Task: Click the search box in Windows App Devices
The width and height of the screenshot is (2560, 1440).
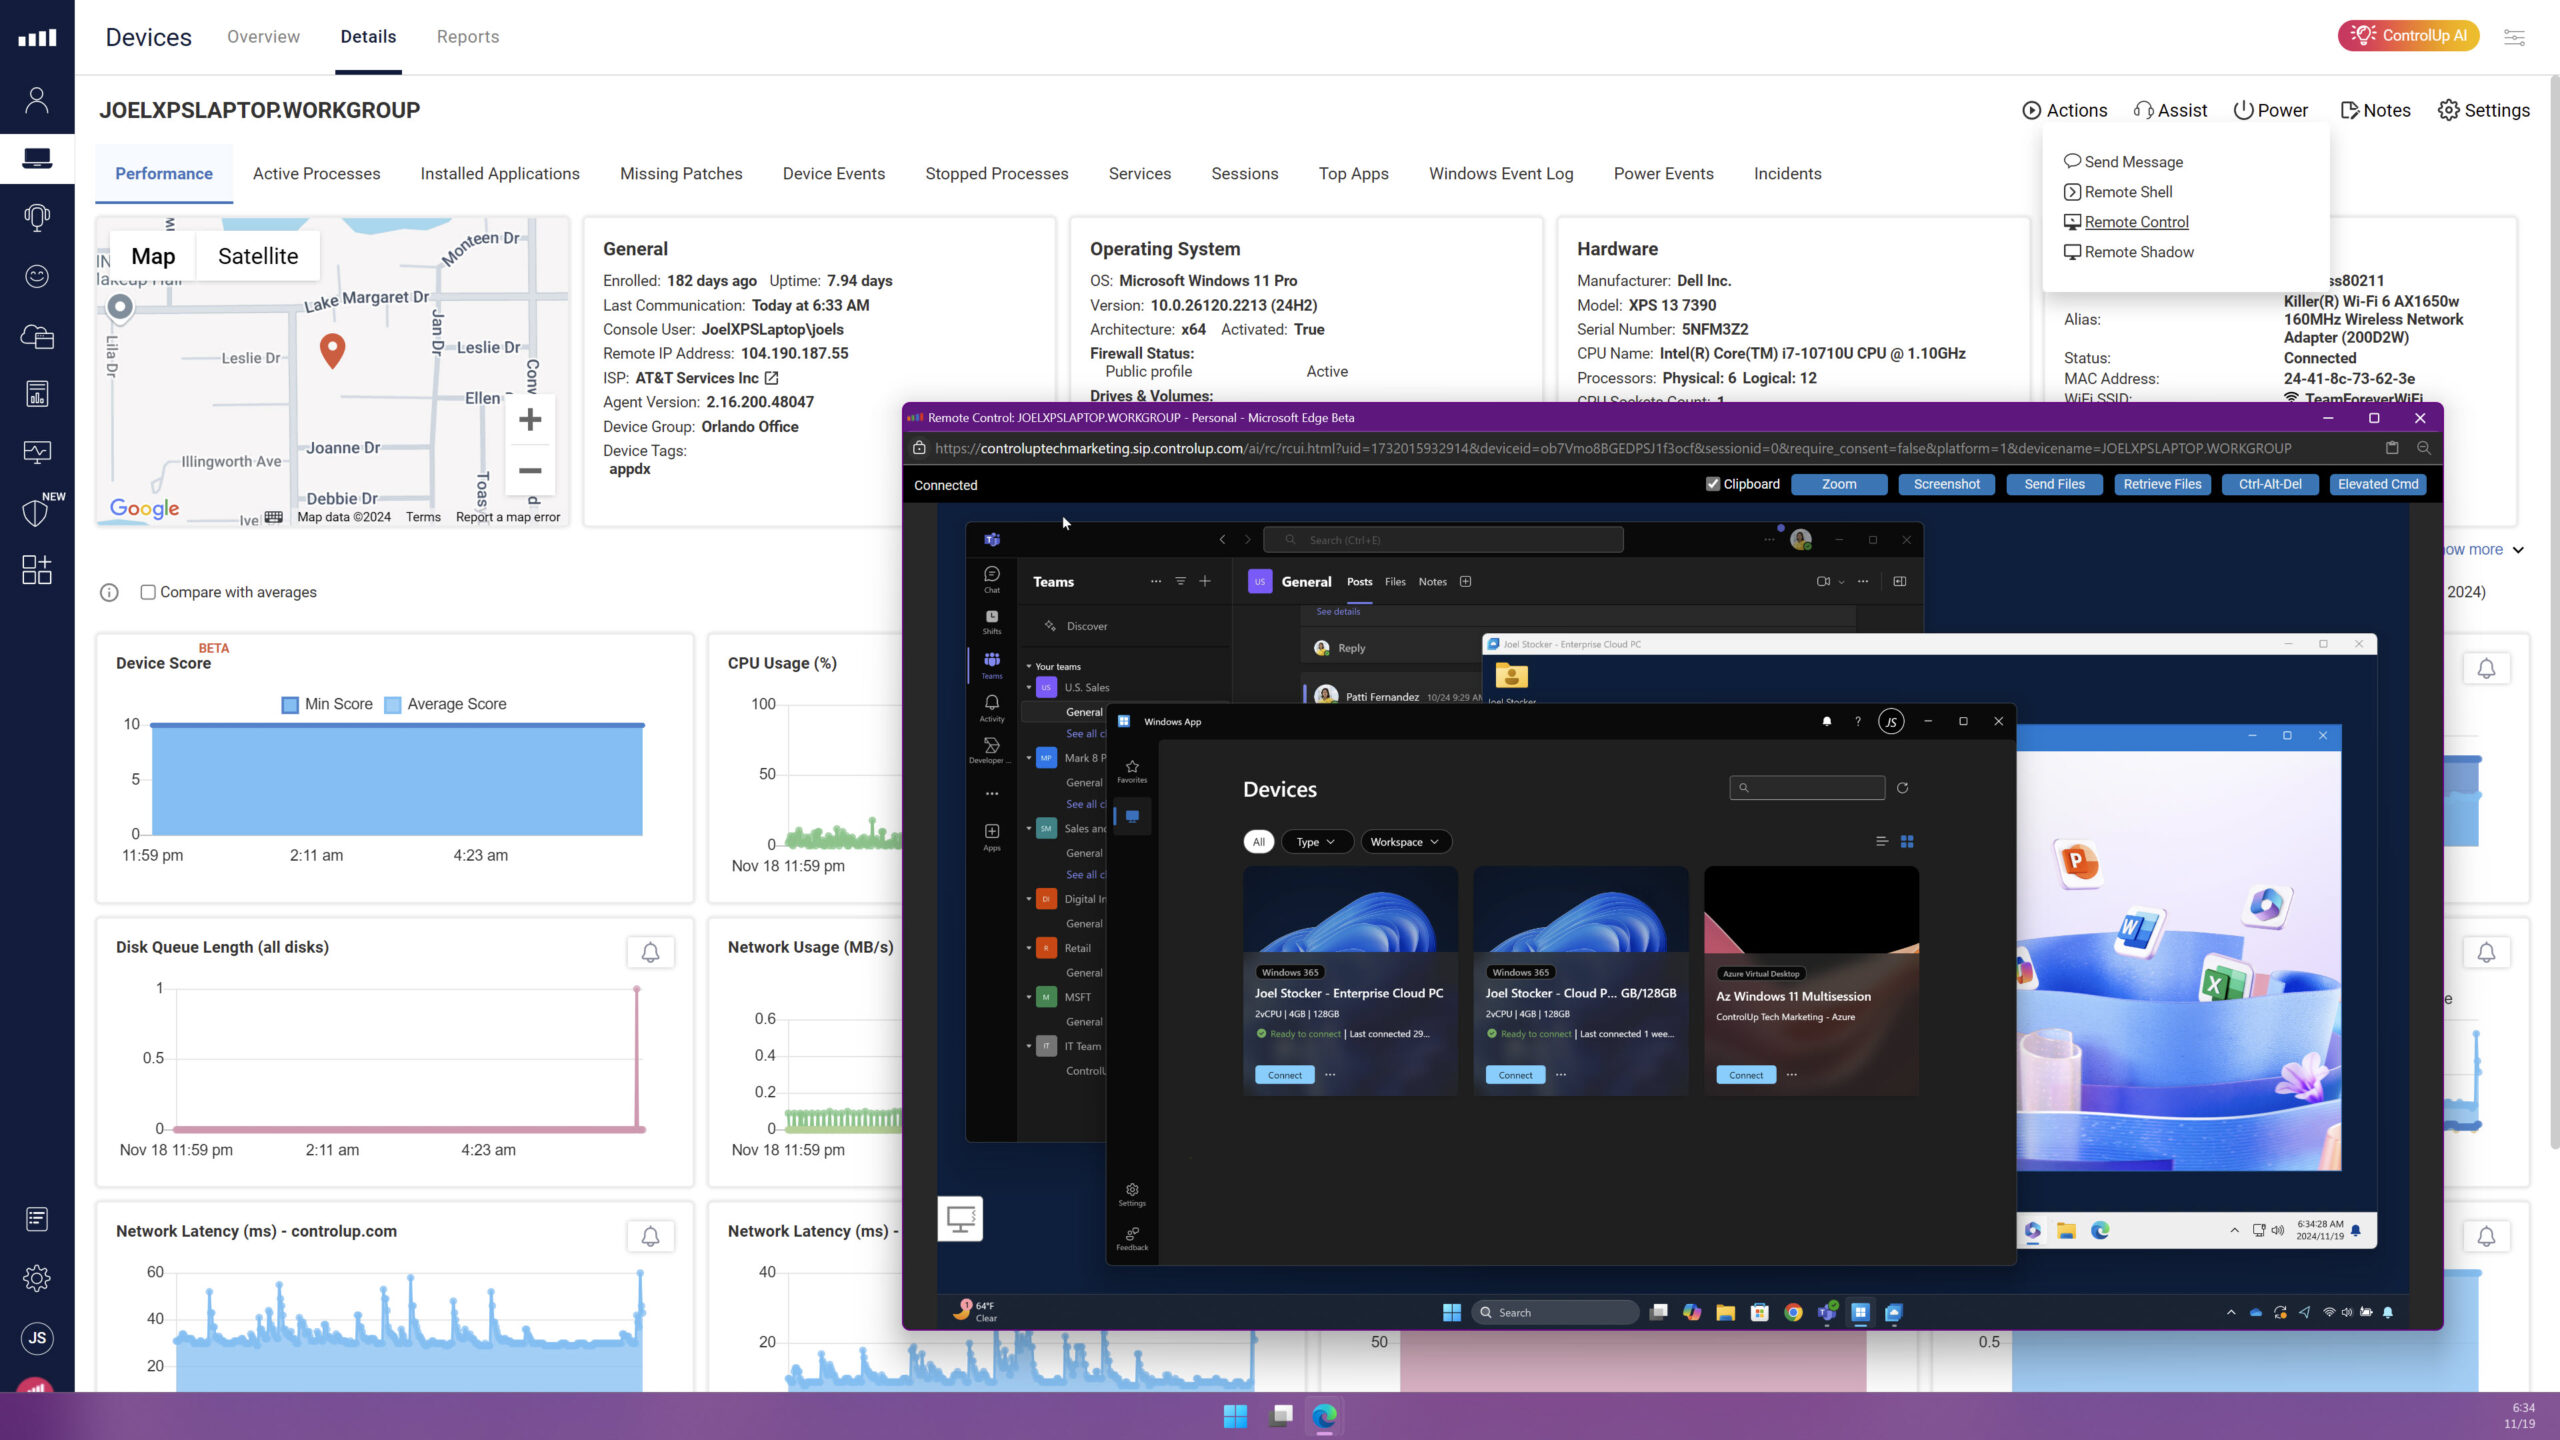Action: coord(1807,788)
